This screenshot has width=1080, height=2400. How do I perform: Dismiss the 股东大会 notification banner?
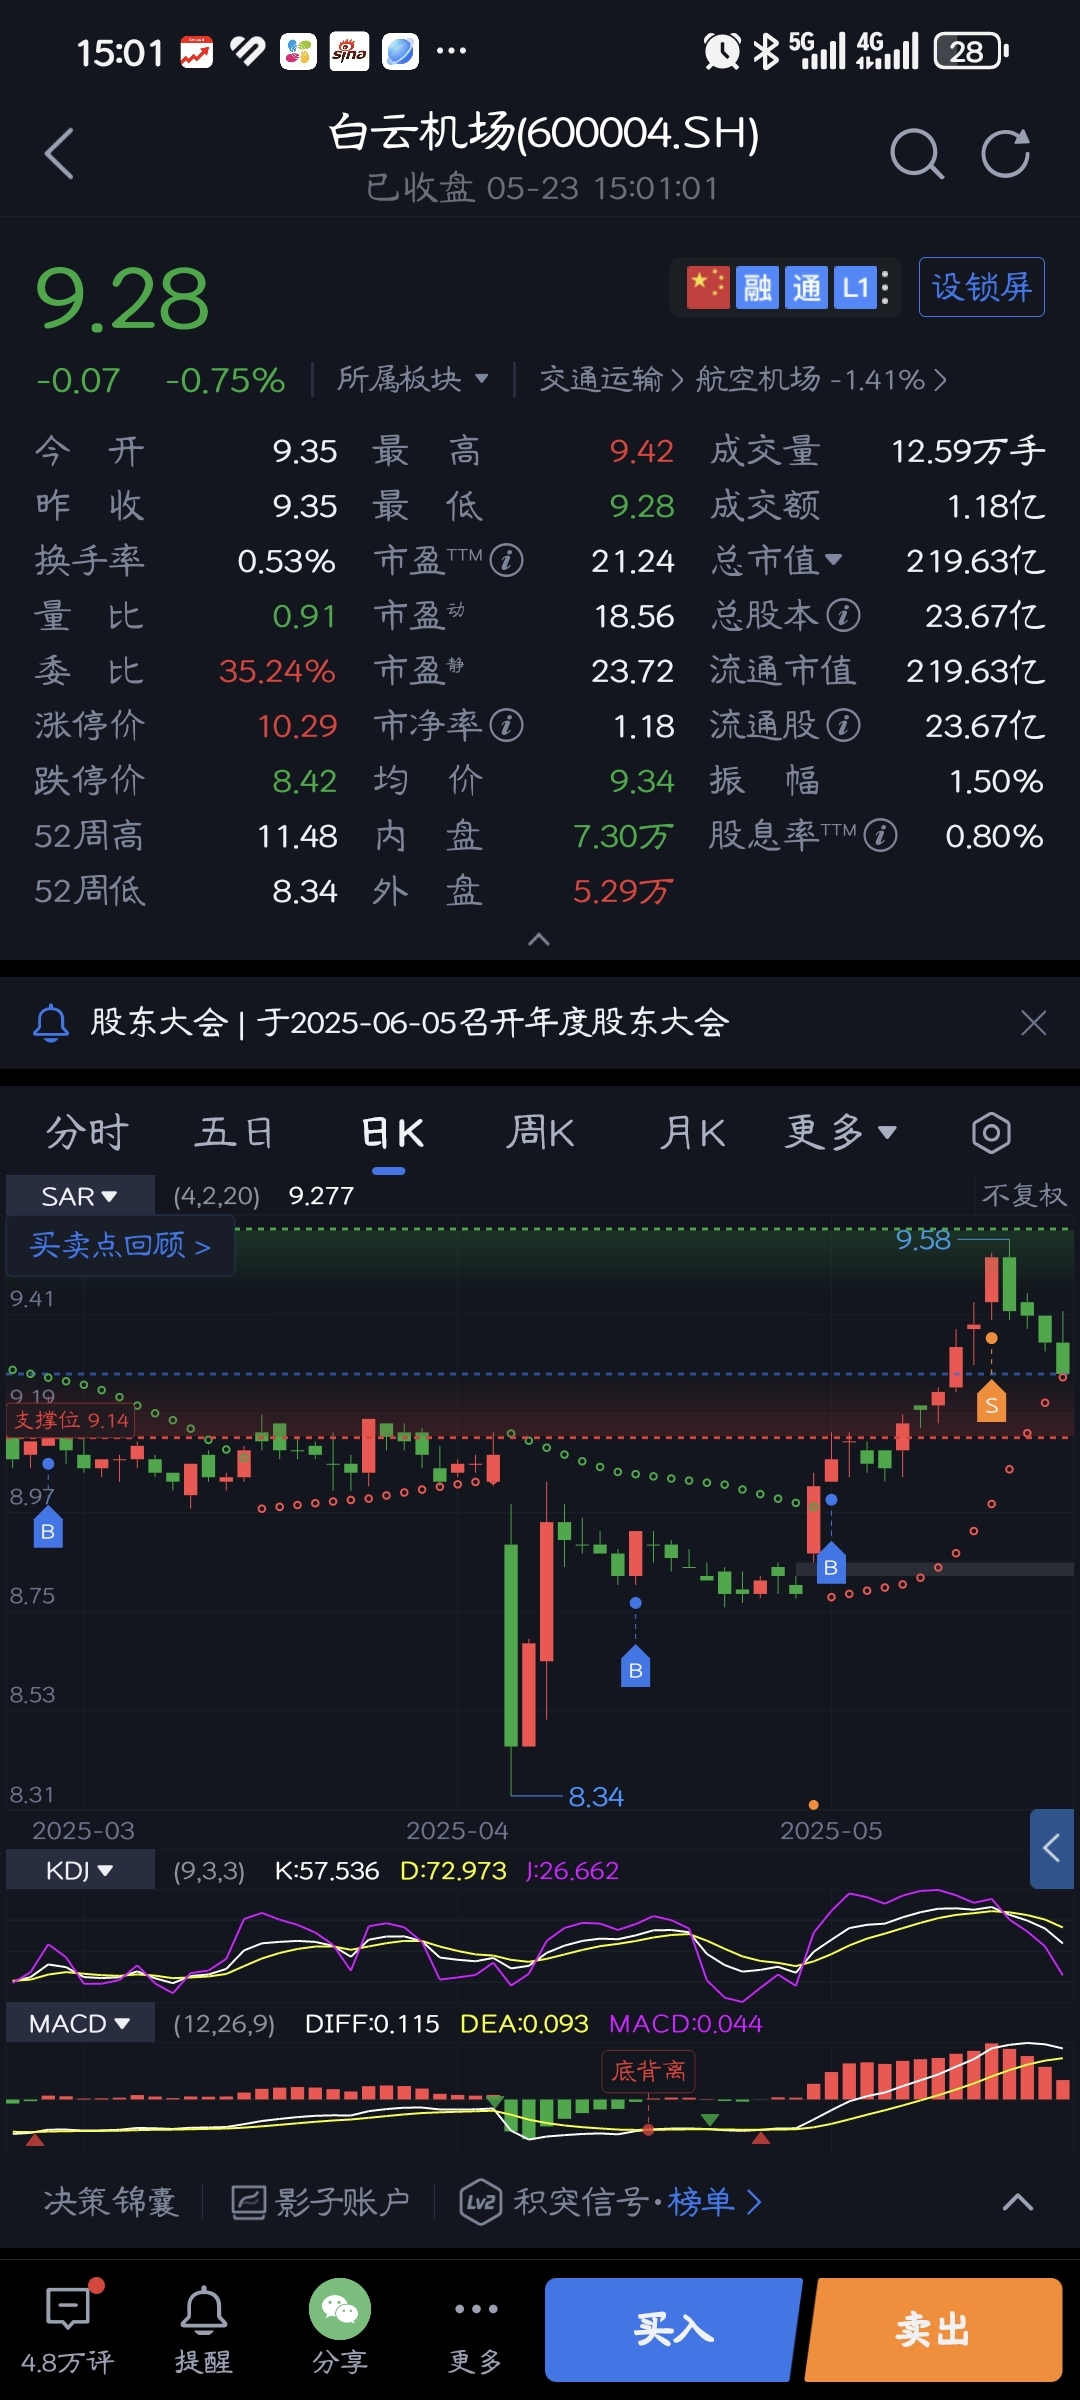[1033, 1022]
